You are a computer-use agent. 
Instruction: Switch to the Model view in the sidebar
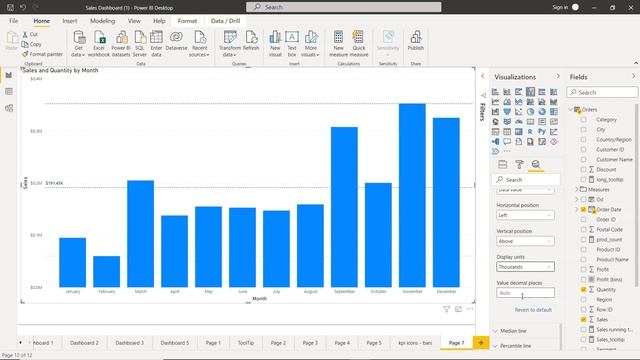9,108
